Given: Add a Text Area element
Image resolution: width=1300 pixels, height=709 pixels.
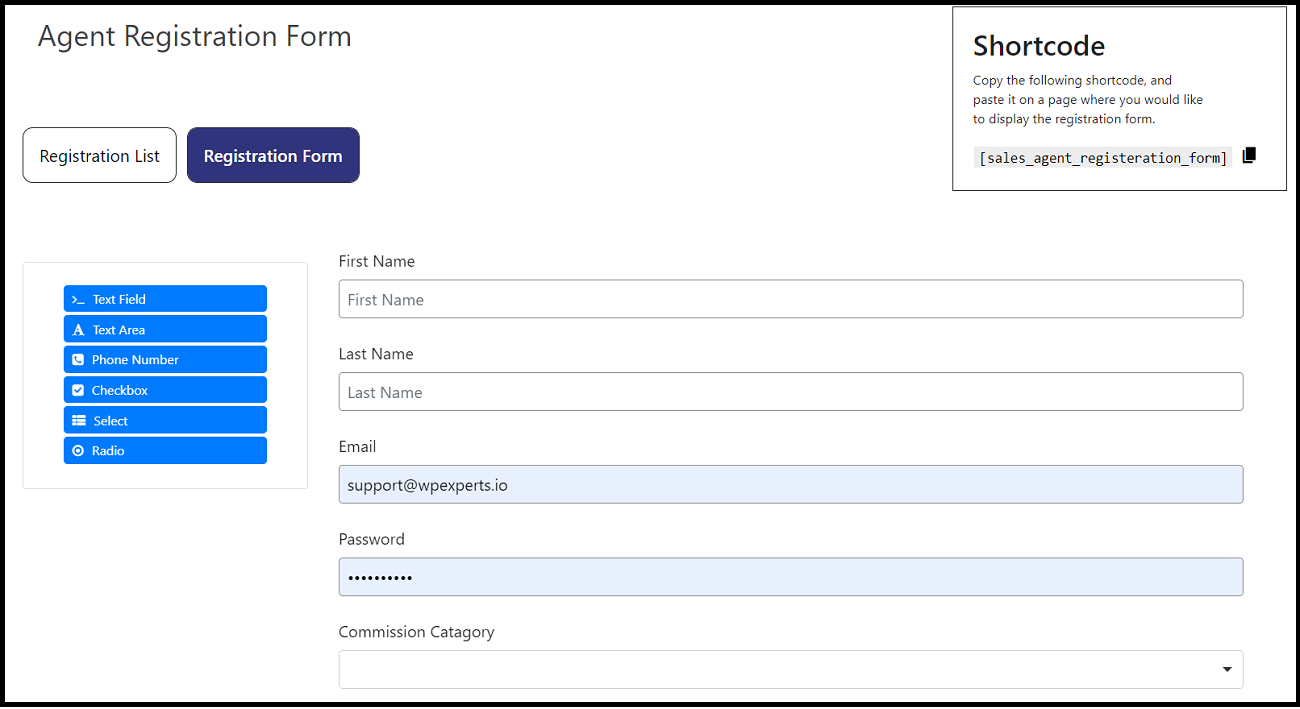Looking at the screenshot, I should point(165,329).
